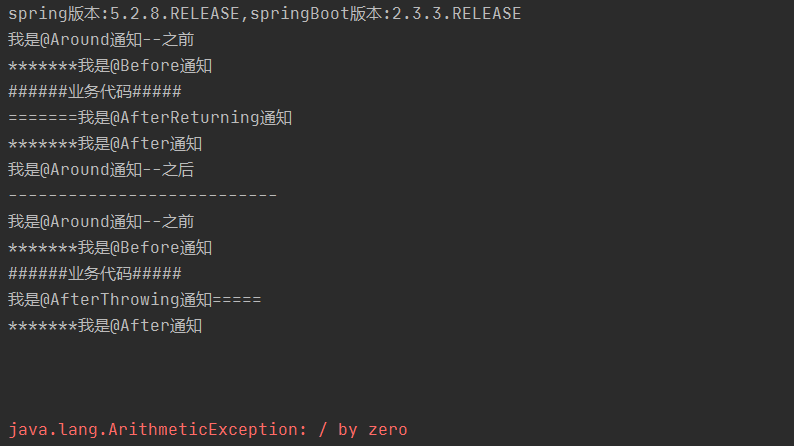Click the second 我是@Around通知--之前 line

click(101, 222)
